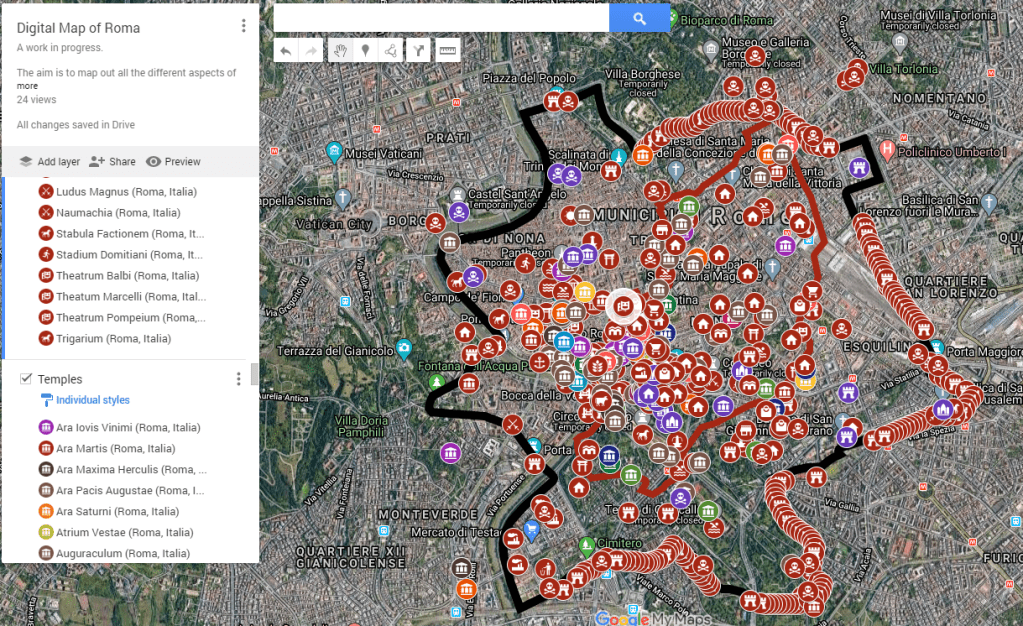
Task: Select Ludus Magnus in the layer list
Action: click(126, 191)
